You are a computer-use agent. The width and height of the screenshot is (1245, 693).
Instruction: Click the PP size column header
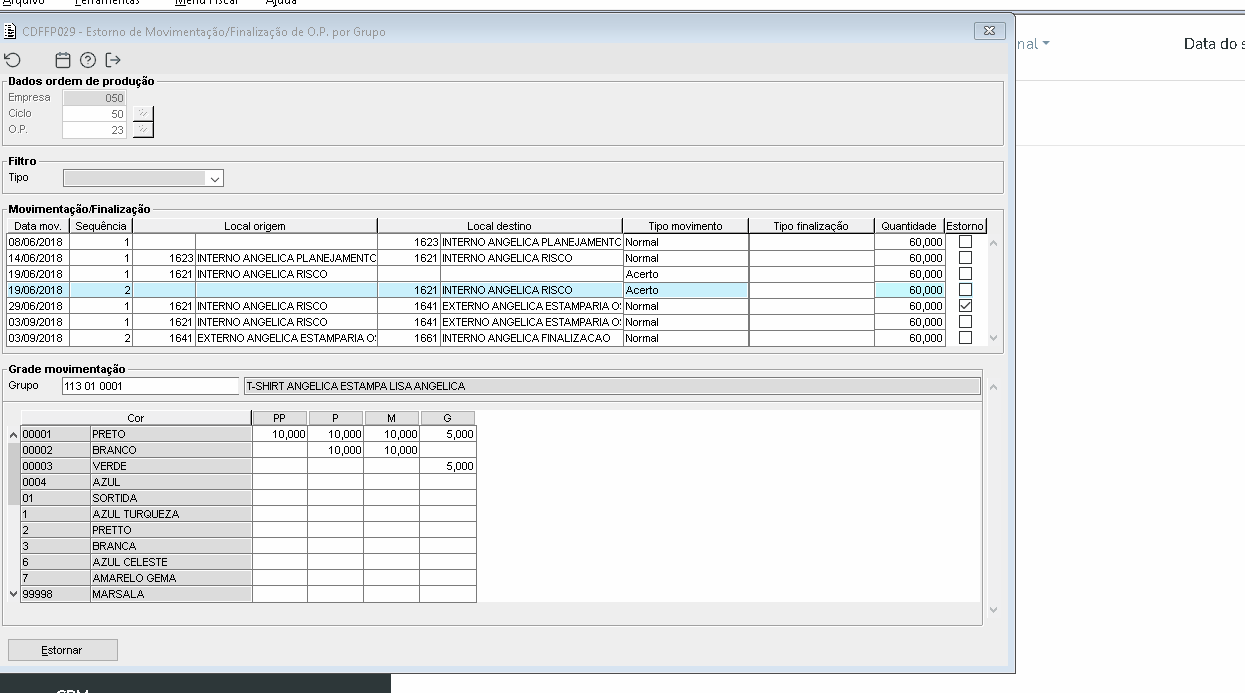point(279,418)
